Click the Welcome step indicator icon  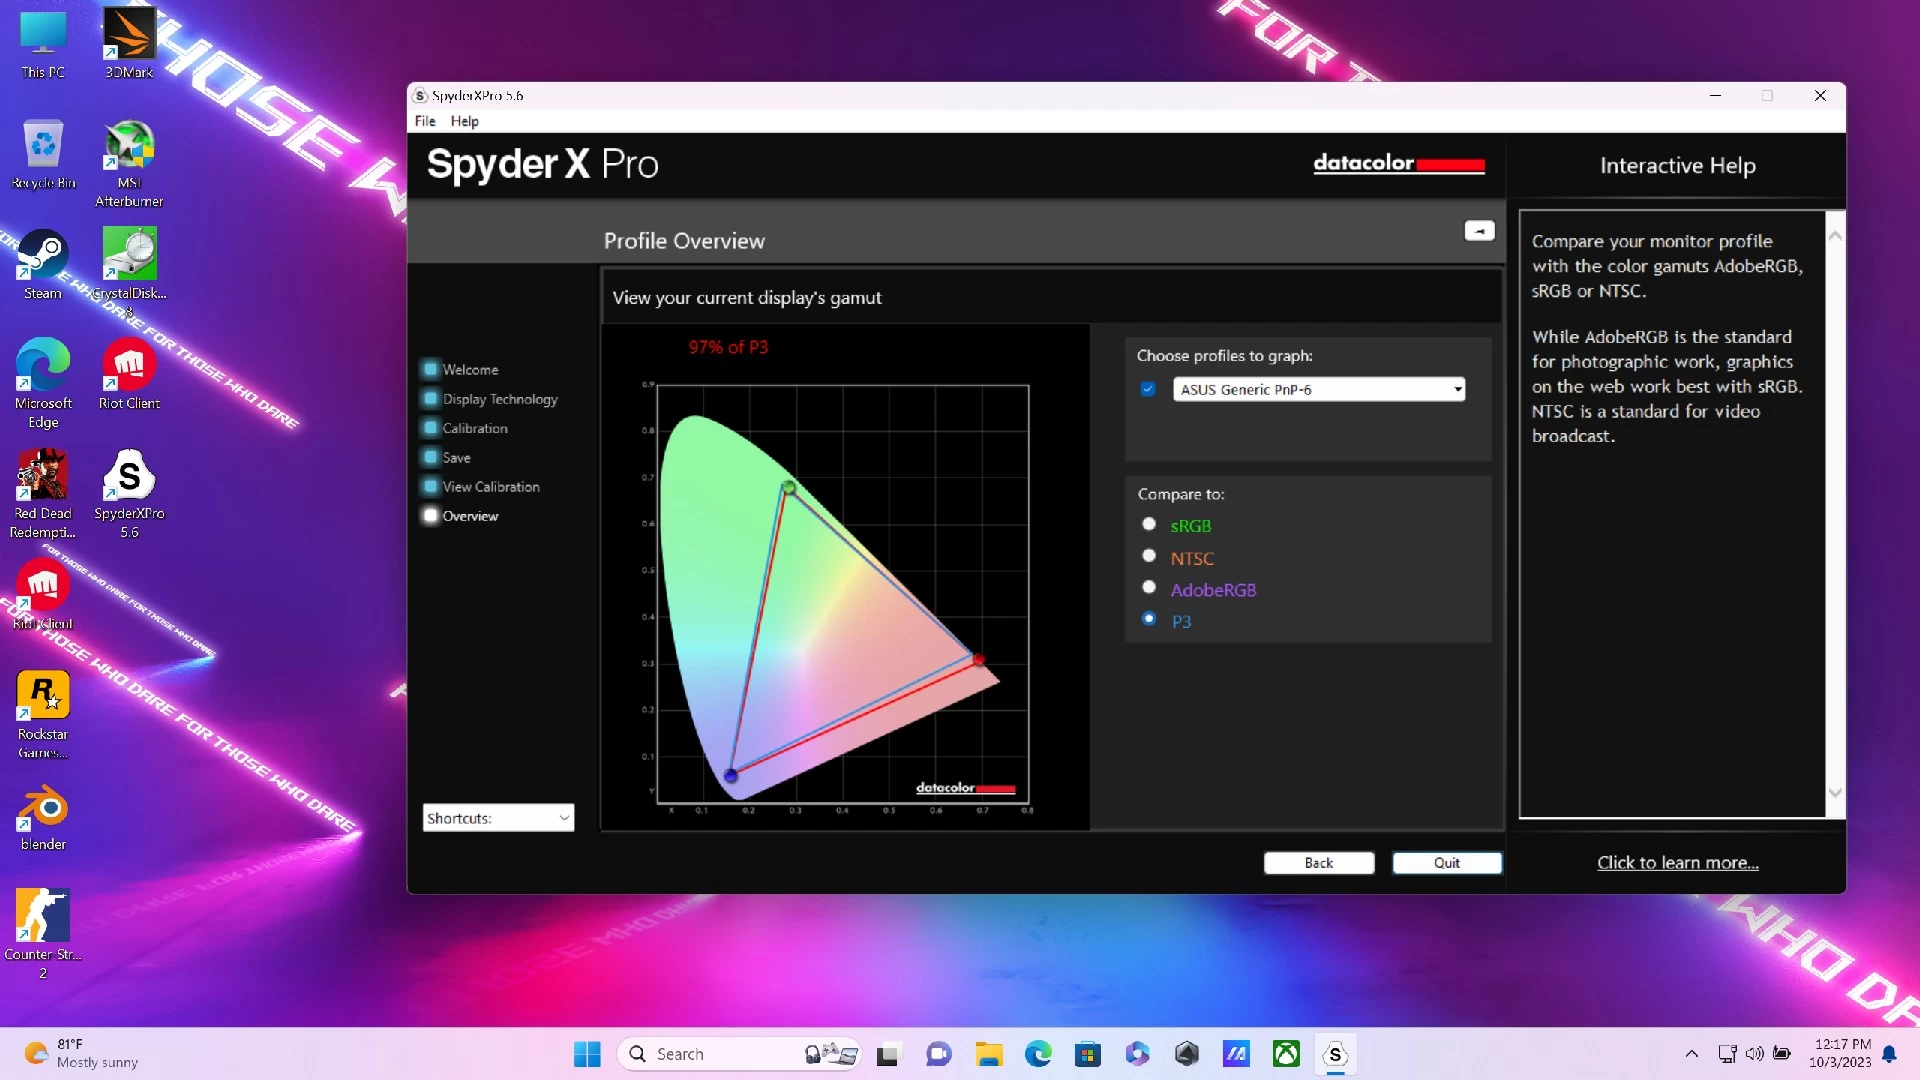click(x=430, y=369)
